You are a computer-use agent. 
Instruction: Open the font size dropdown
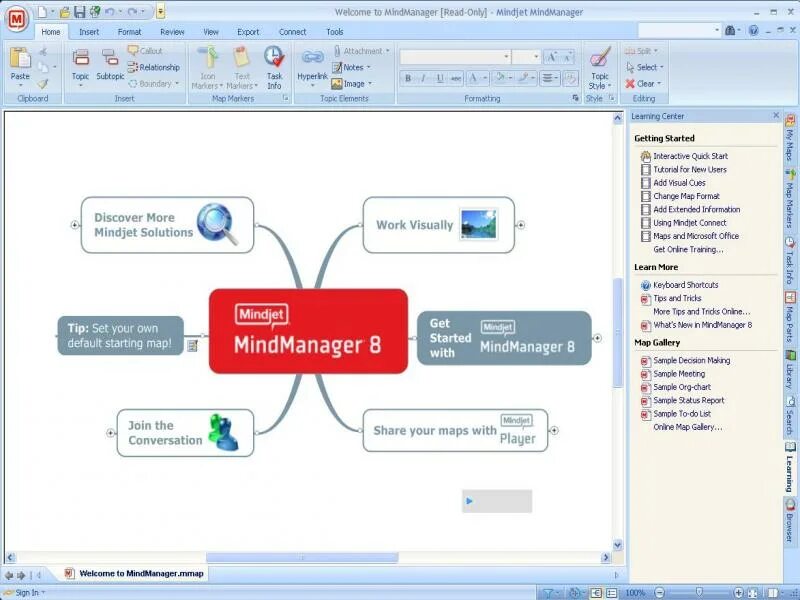[x=536, y=57]
